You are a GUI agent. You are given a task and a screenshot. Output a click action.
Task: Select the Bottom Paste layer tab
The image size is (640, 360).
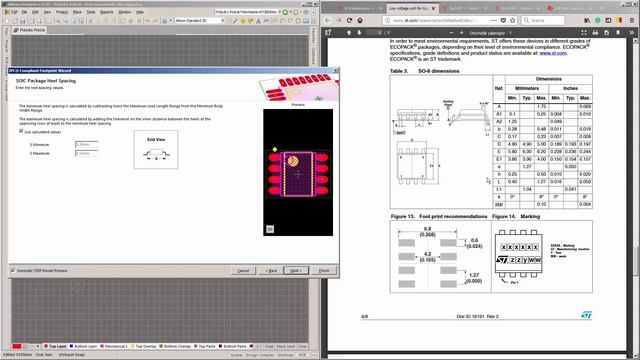click(233, 346)
